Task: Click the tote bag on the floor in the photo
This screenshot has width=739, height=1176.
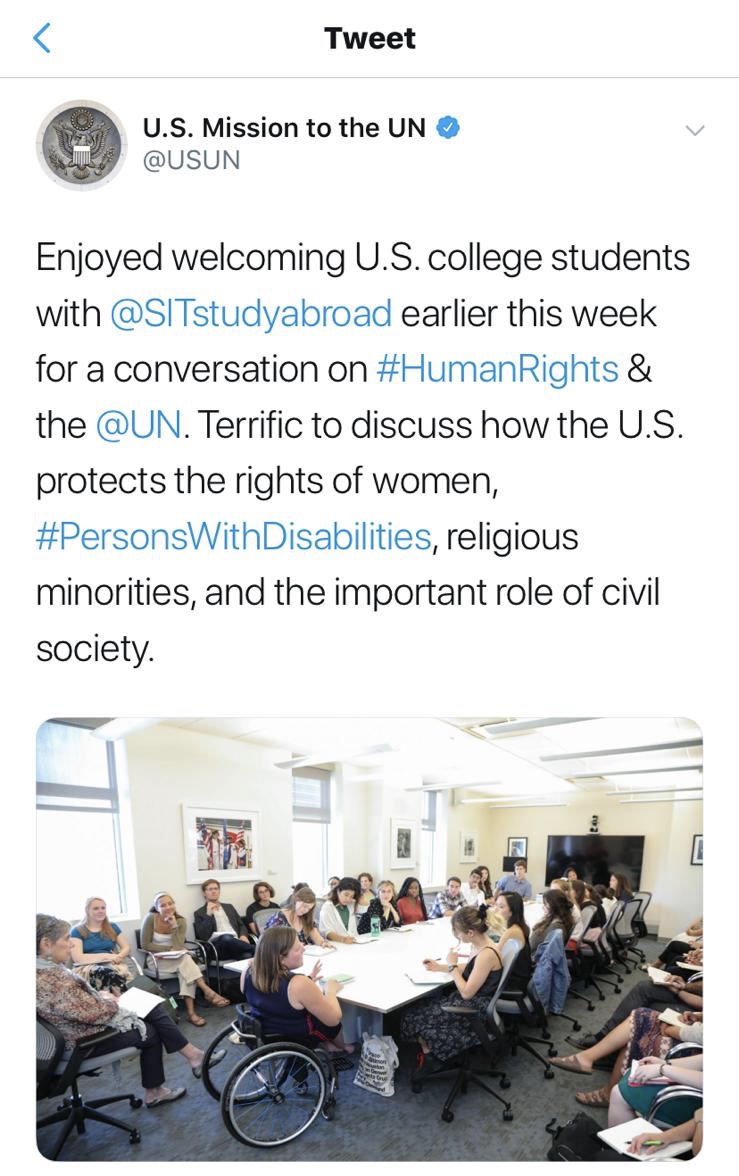Action: click(377, 1063)
